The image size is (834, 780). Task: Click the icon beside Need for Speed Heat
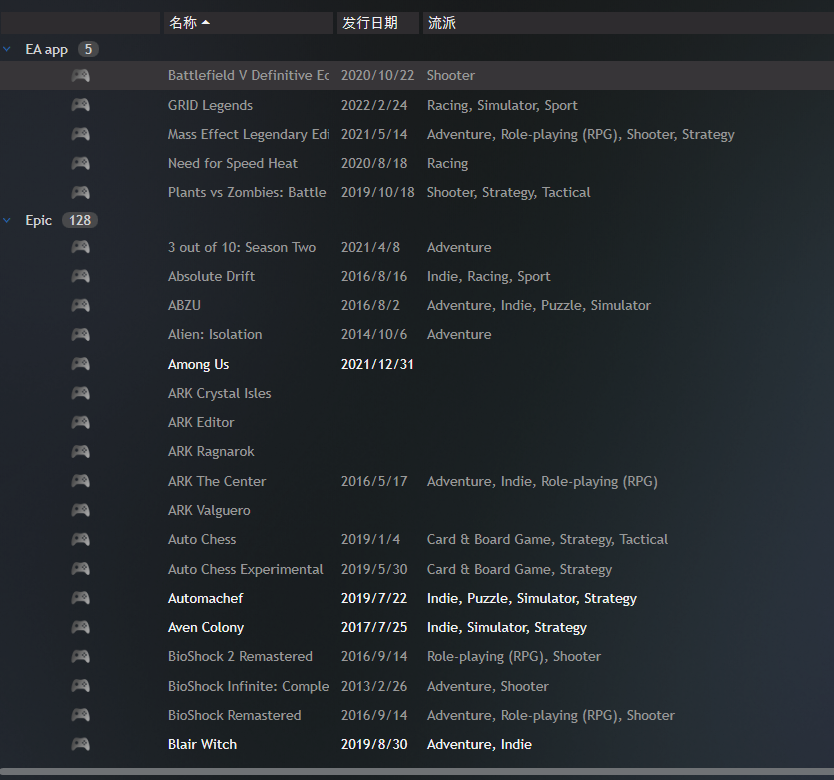tap(80, 163)
